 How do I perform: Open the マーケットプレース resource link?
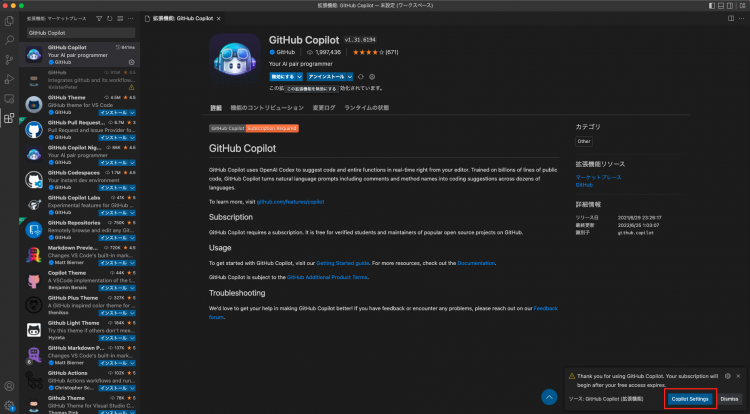coord(598,177)
